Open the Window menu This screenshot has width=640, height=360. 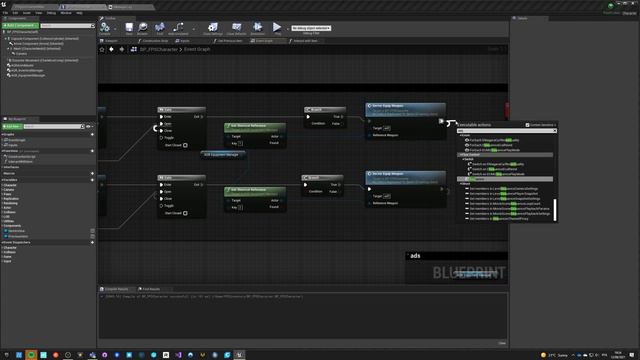point(66,13)
